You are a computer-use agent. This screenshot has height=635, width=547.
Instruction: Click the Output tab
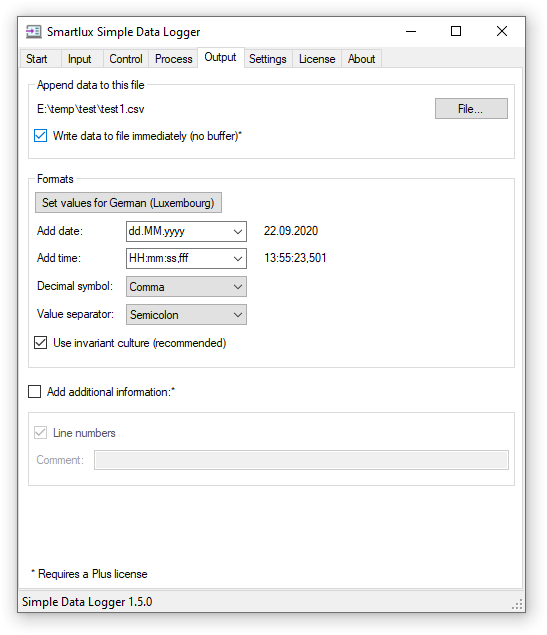point(221,58)
